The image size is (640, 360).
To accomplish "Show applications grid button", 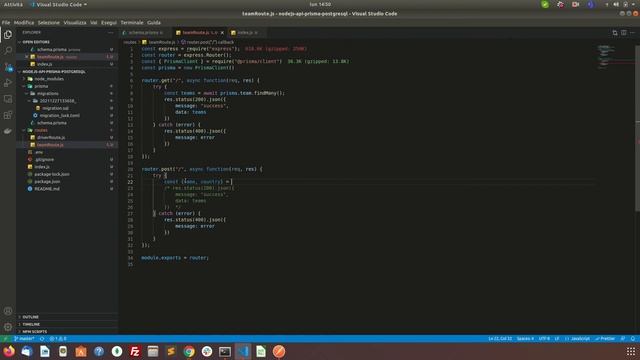I will point(631,351).
